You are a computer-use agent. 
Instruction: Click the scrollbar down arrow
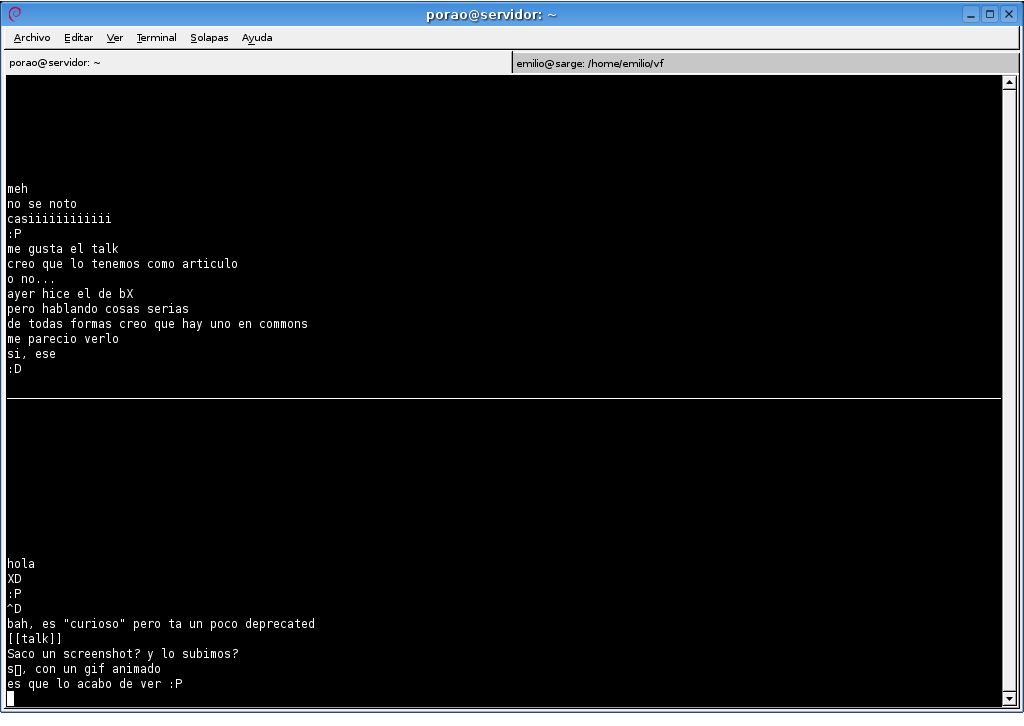tap(1009, 697)
